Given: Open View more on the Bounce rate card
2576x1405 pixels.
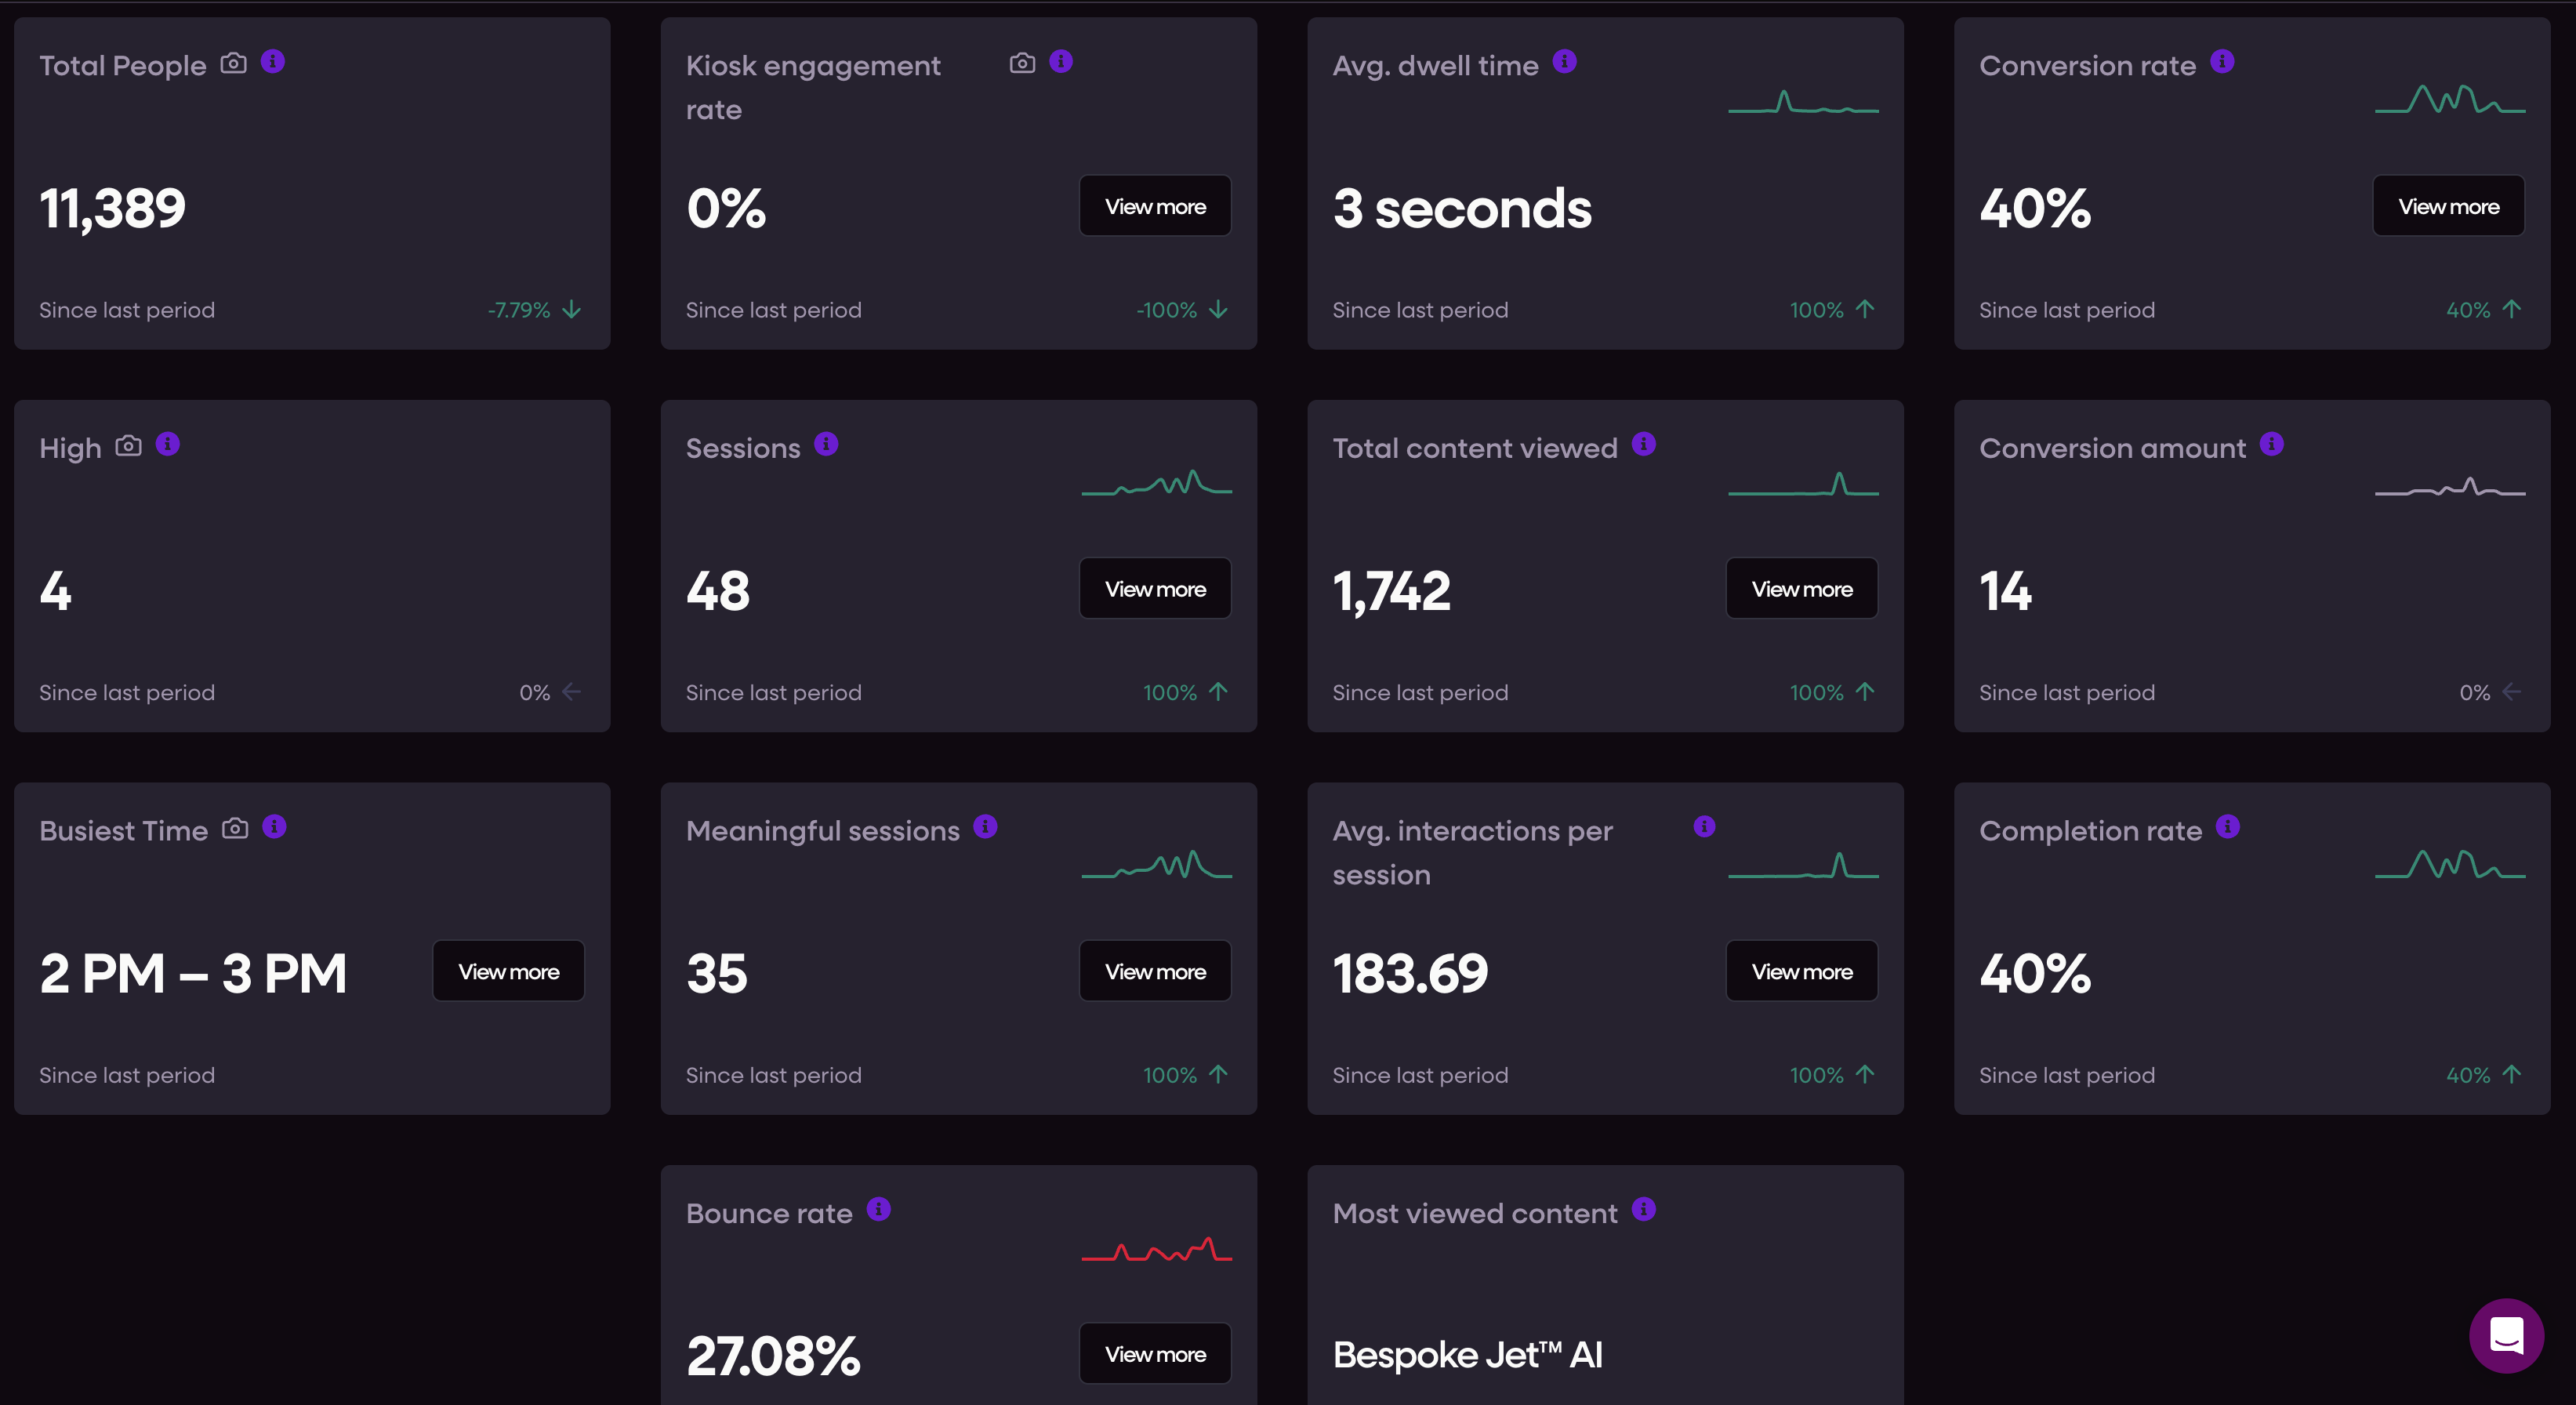Looking at the screenshot, I should [x=1155, y=1354].
